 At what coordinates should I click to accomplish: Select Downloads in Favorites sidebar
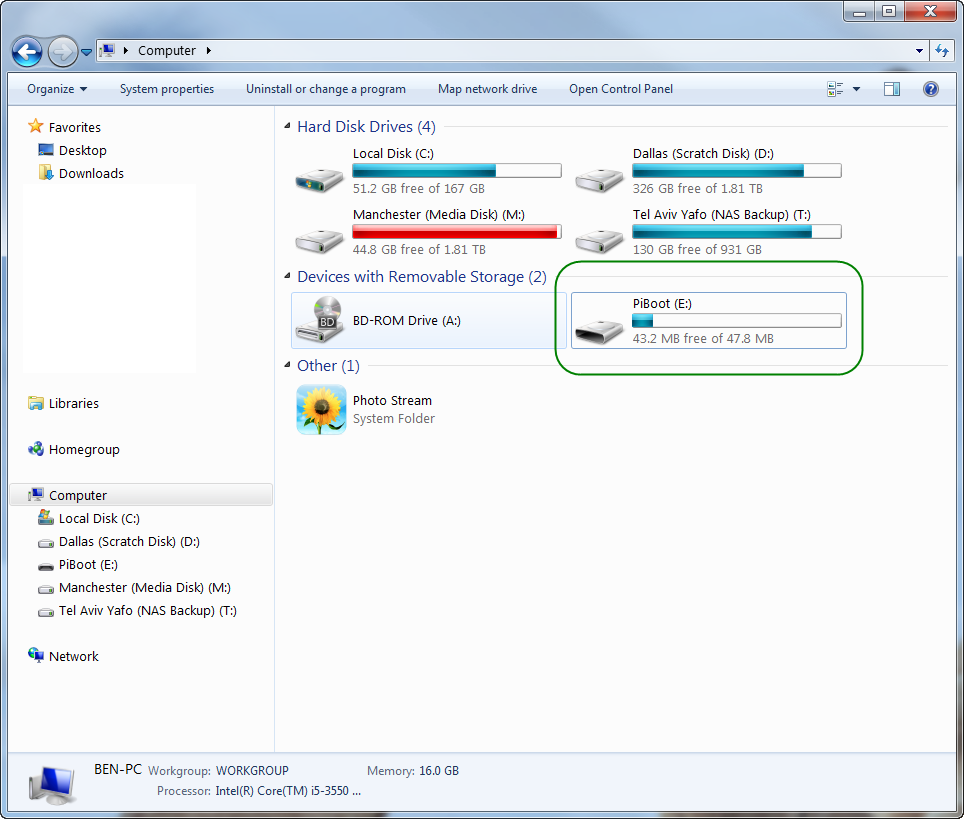tap(91, 173)
